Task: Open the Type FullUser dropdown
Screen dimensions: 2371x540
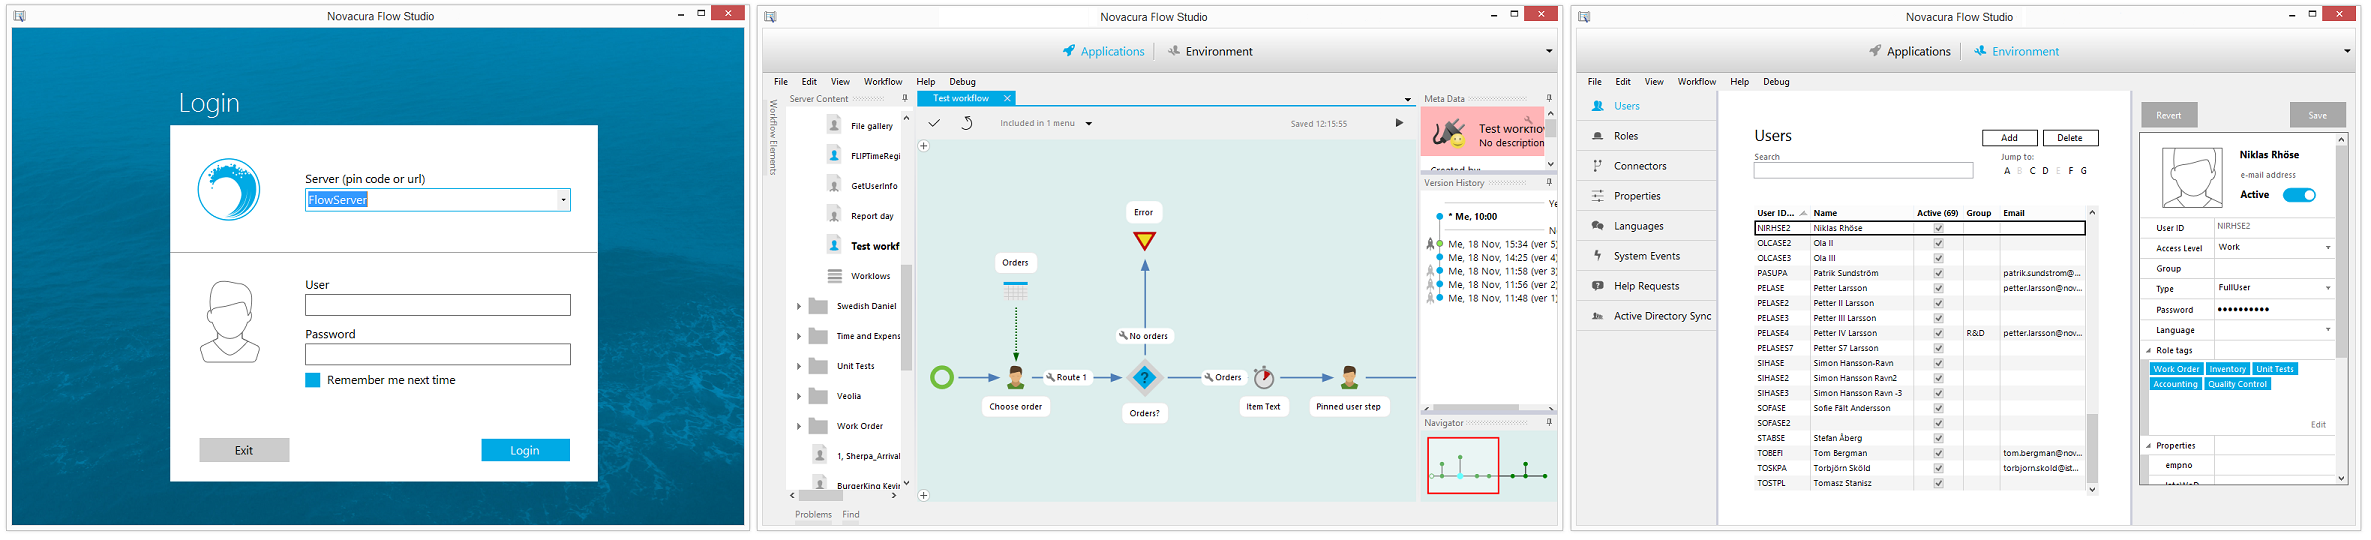Action: (x=2328, y=288)
